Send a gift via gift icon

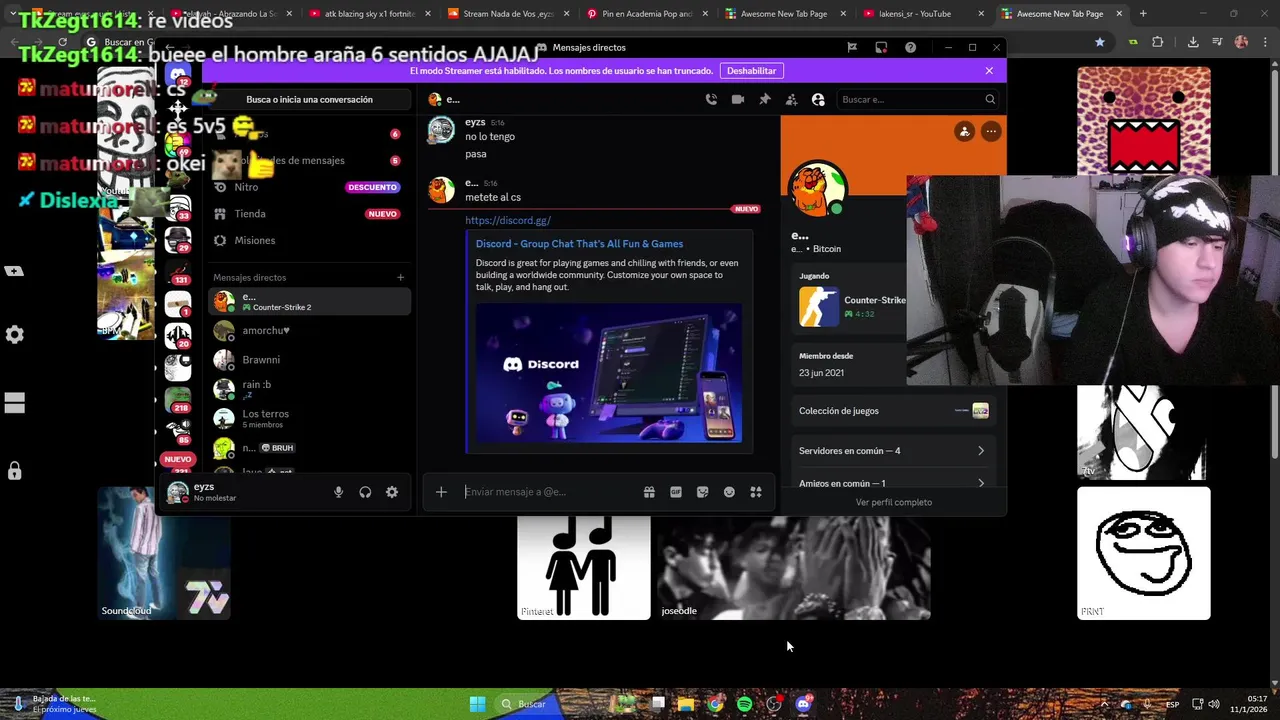pyautogui.click(x=649, y=492)
